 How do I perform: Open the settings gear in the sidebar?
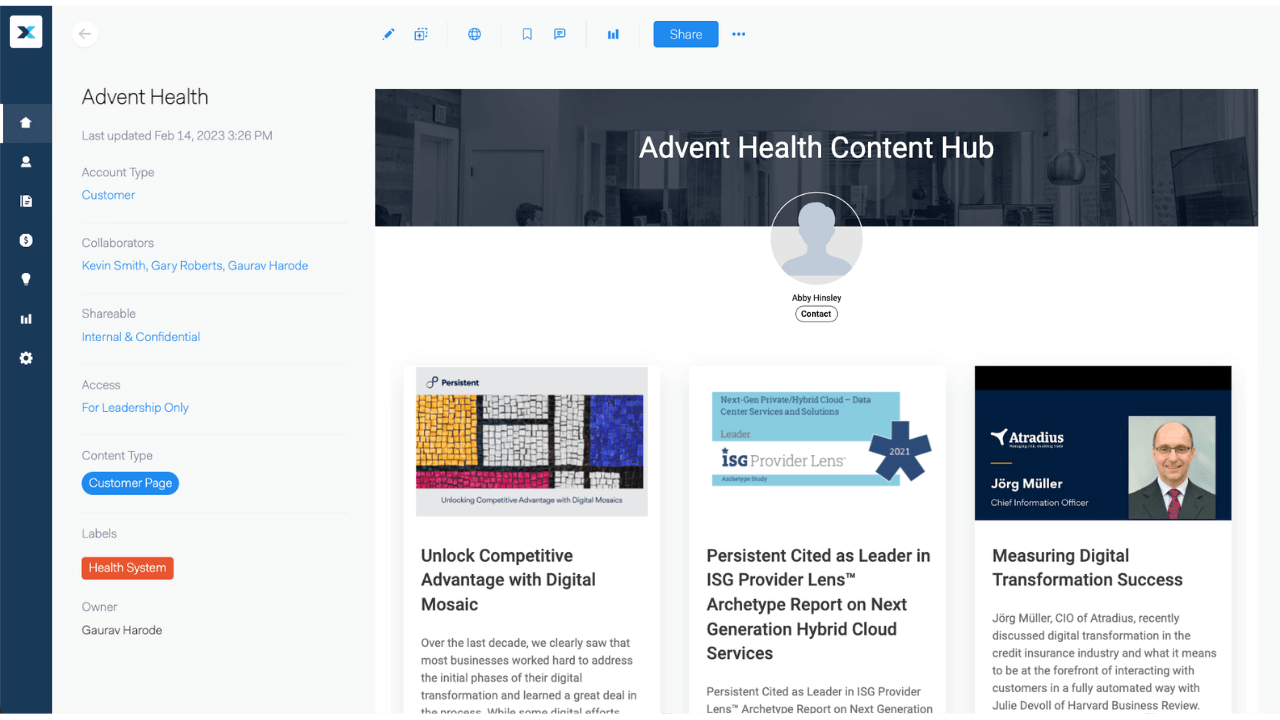[x=26, y=358]
